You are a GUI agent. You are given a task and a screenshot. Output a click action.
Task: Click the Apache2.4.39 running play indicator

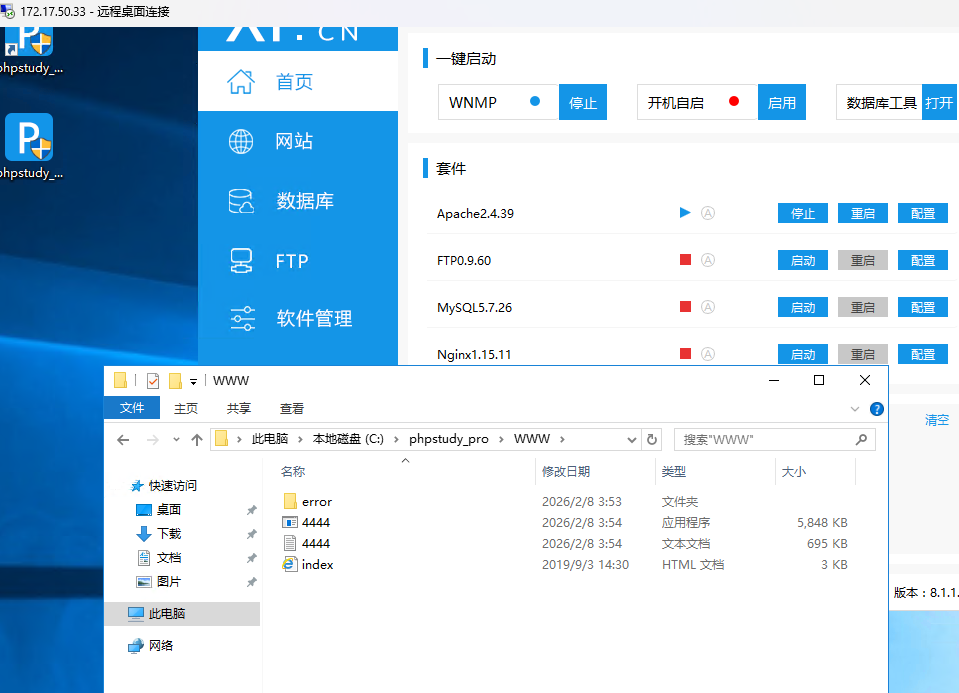point(685,213)
